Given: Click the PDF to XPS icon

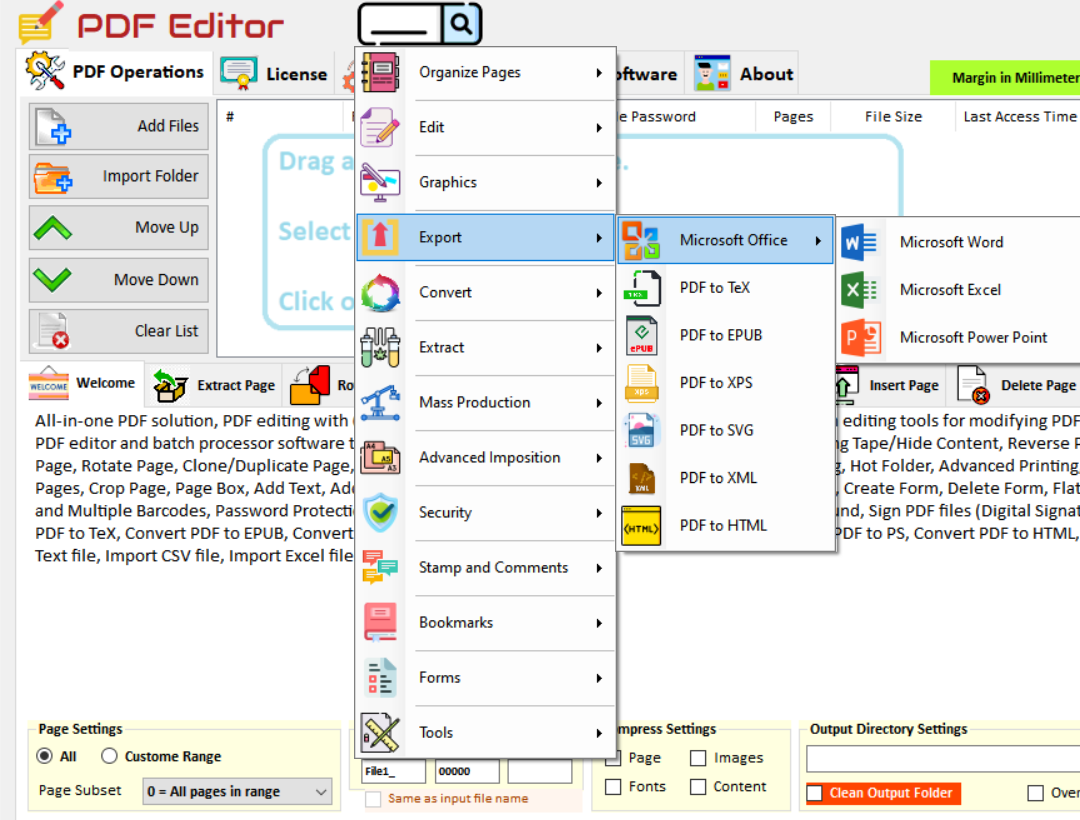Looking at the screenshot, I should [641, 383].
